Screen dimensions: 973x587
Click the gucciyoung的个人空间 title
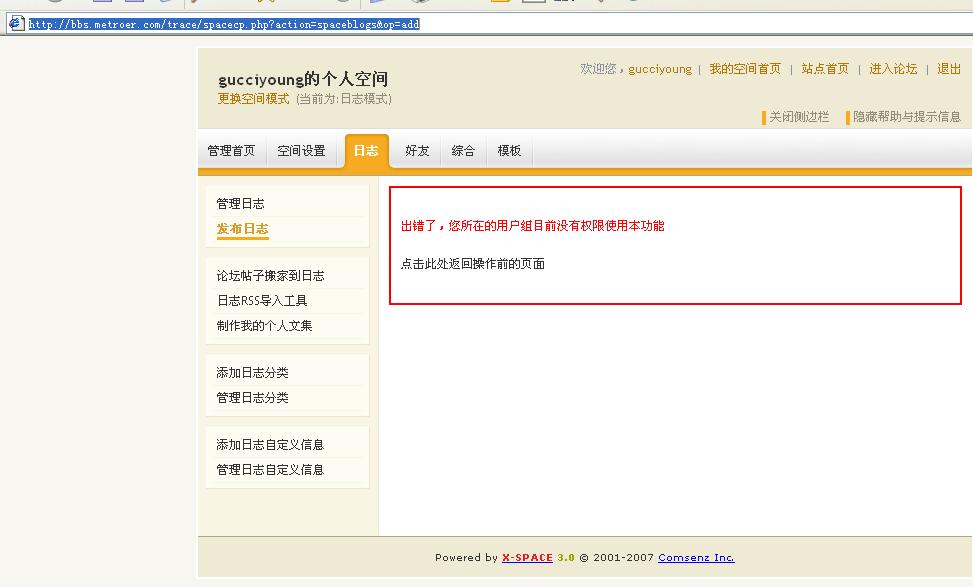303,79
